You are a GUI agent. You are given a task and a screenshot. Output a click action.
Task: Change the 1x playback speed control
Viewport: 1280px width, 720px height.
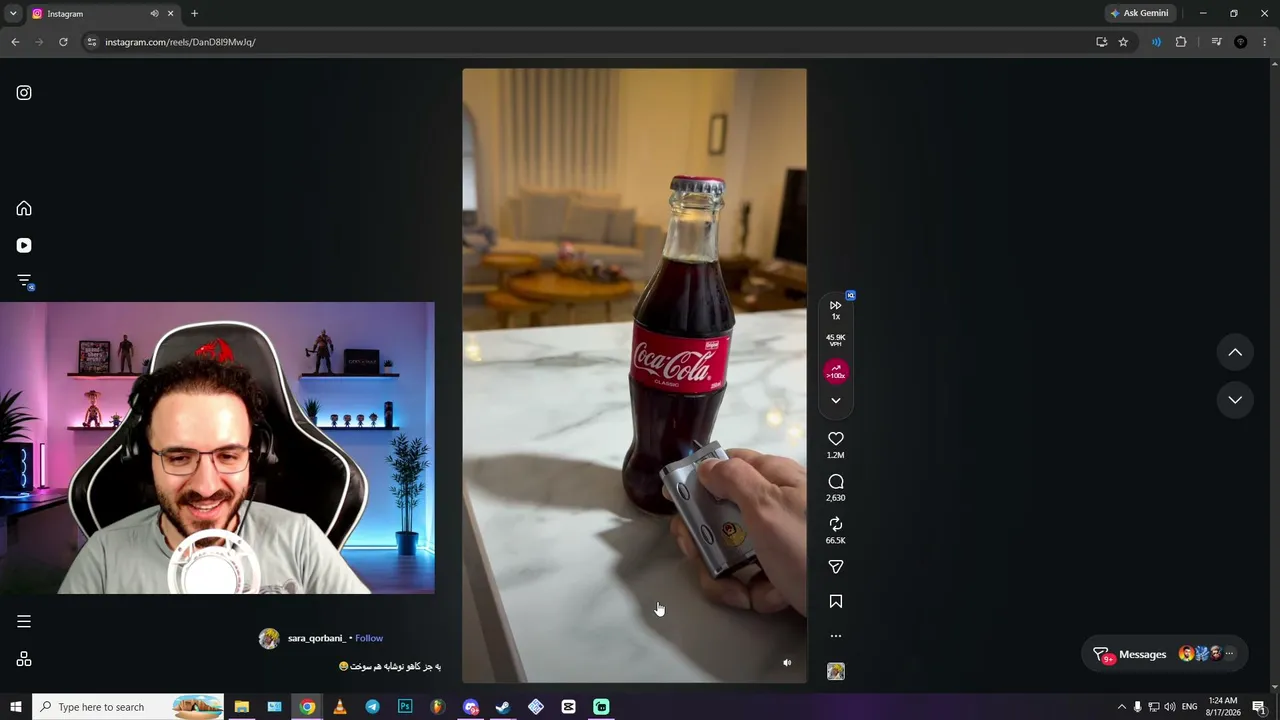coord(836,310)
